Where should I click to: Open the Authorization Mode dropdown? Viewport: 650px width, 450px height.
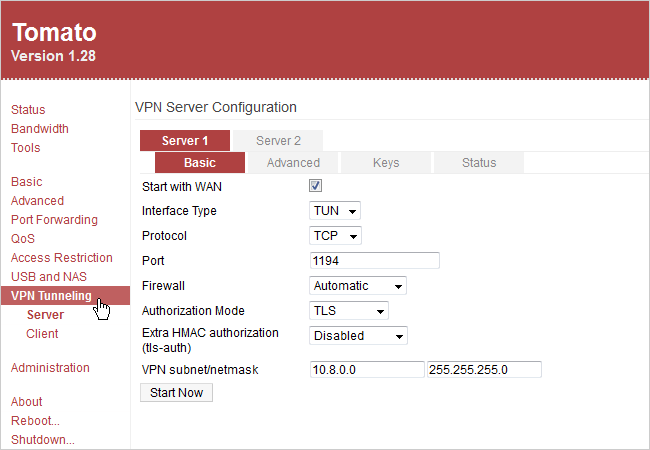pyautogui.click(x=349, y=311)
